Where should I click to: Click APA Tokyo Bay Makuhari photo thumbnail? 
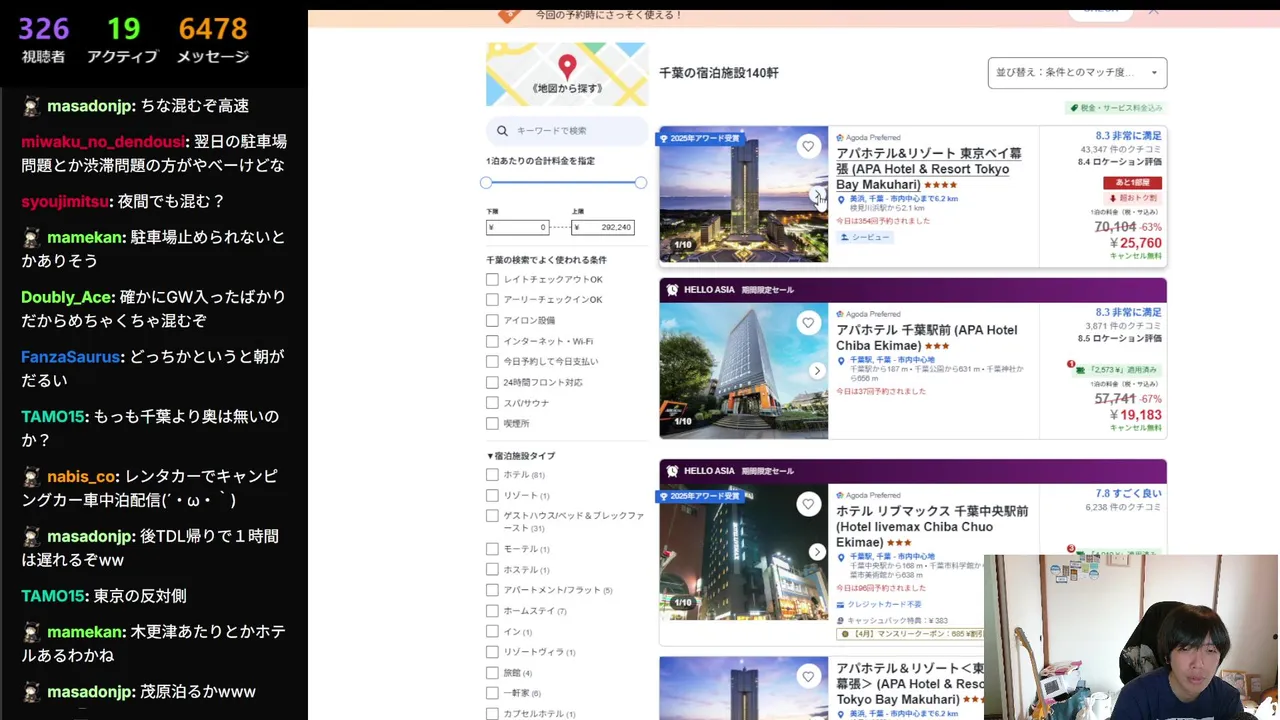click(743, 194)
